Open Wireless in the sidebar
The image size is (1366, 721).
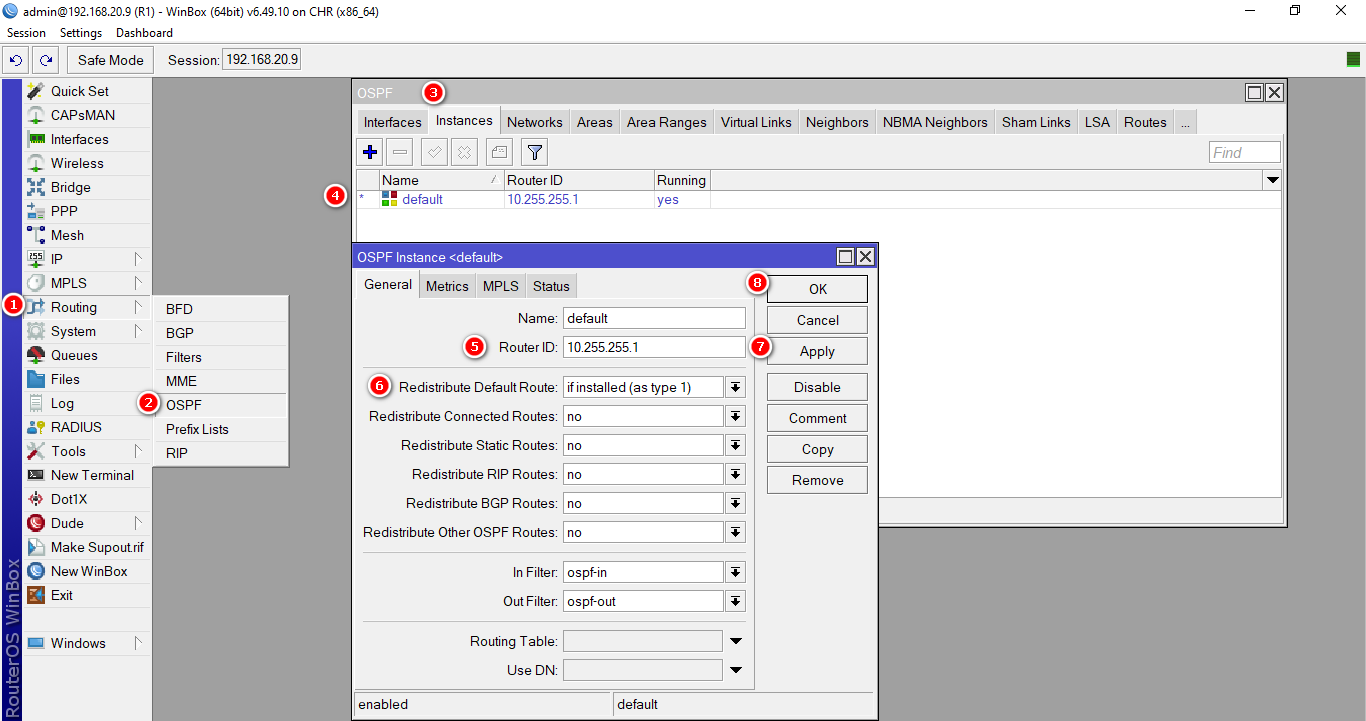coord(87,163)
